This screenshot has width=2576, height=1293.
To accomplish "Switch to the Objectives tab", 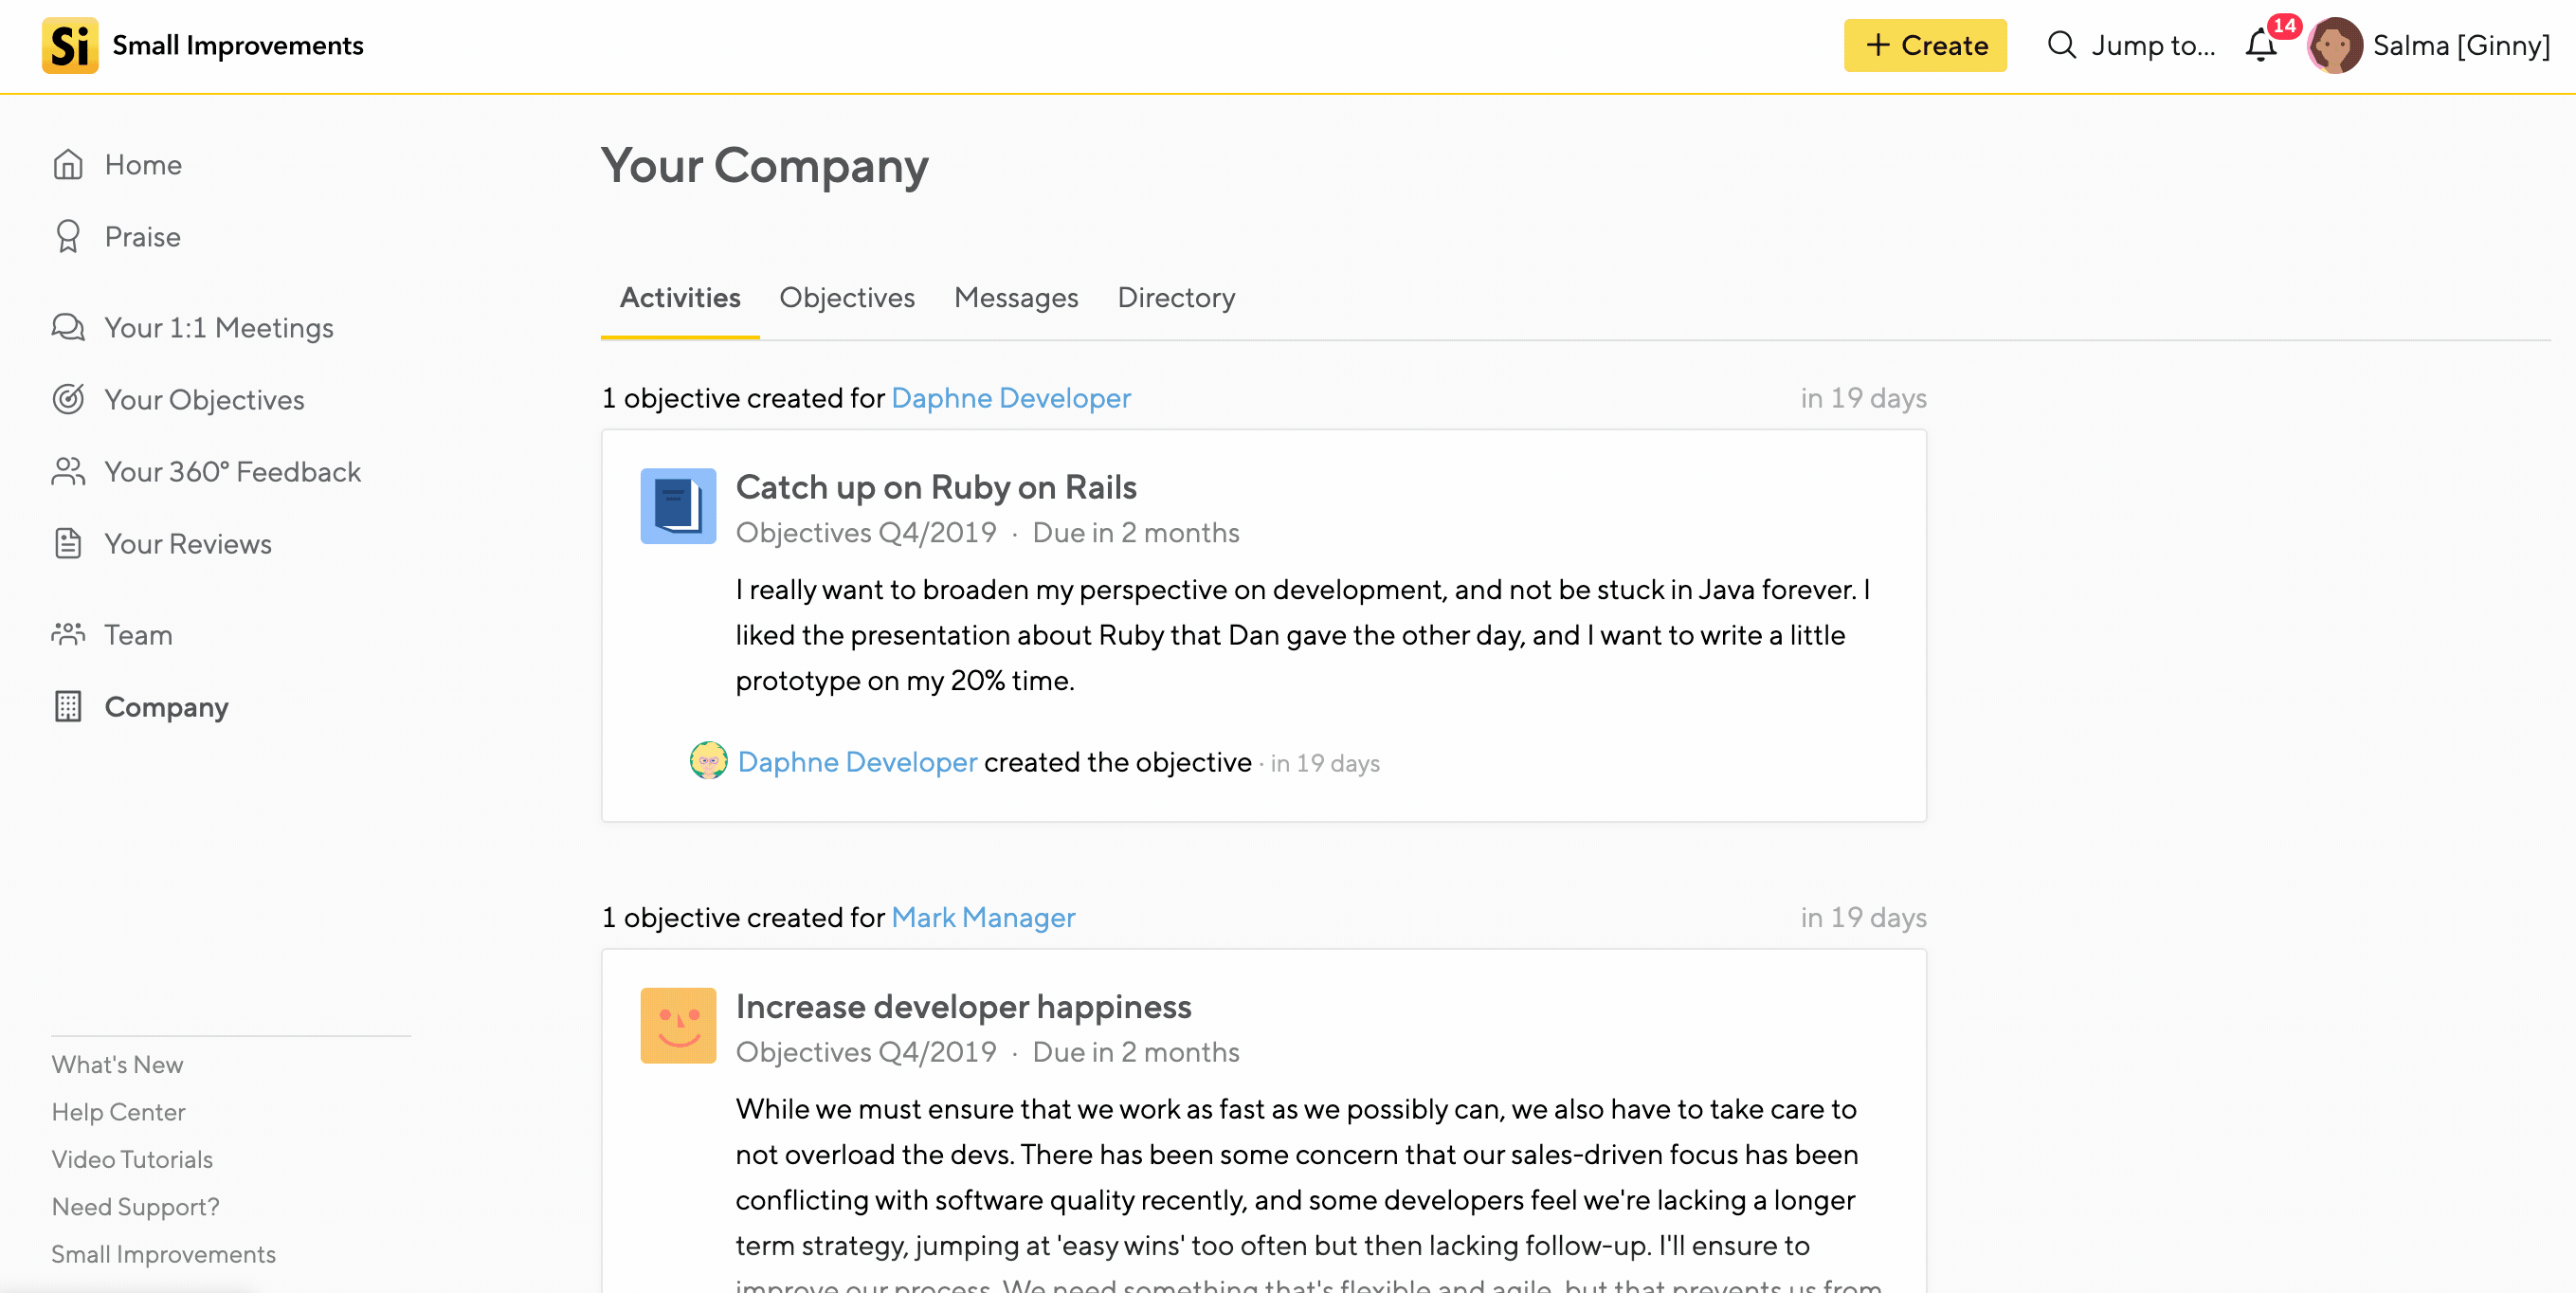I will click(846, 298).
